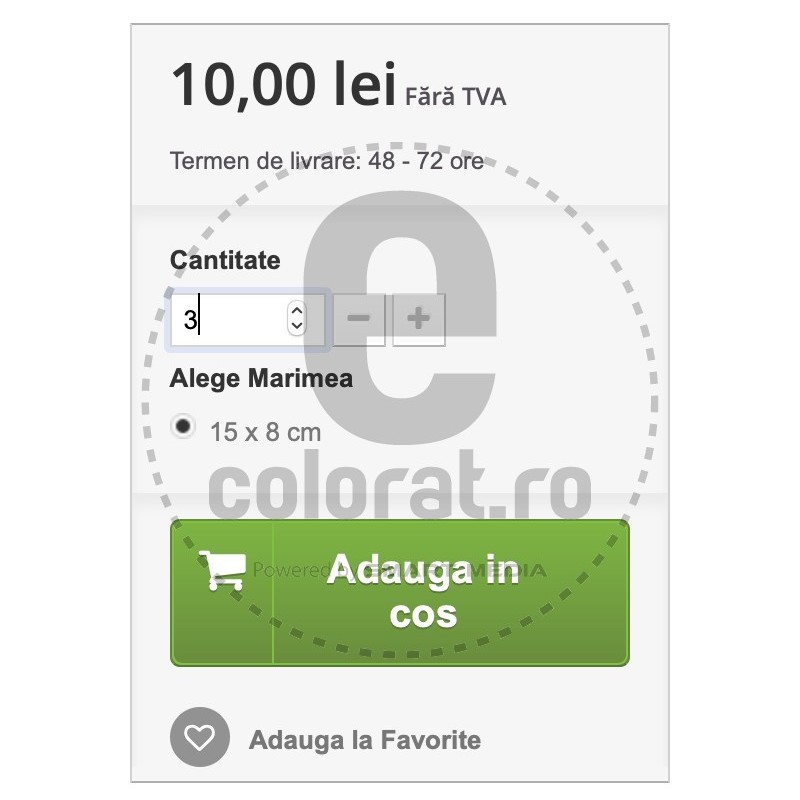Click the 'Alege Marimea' heading
The image size is (800, 800).
click(x=261, y=379)
